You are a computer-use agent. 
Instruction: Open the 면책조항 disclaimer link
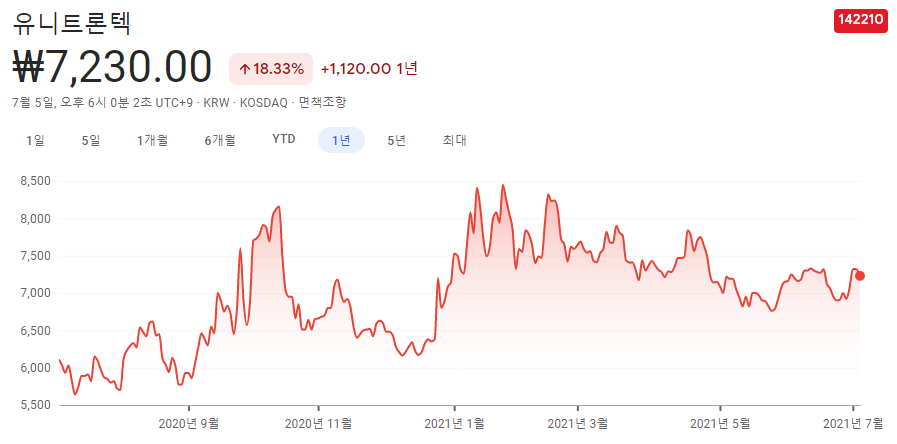323,103
